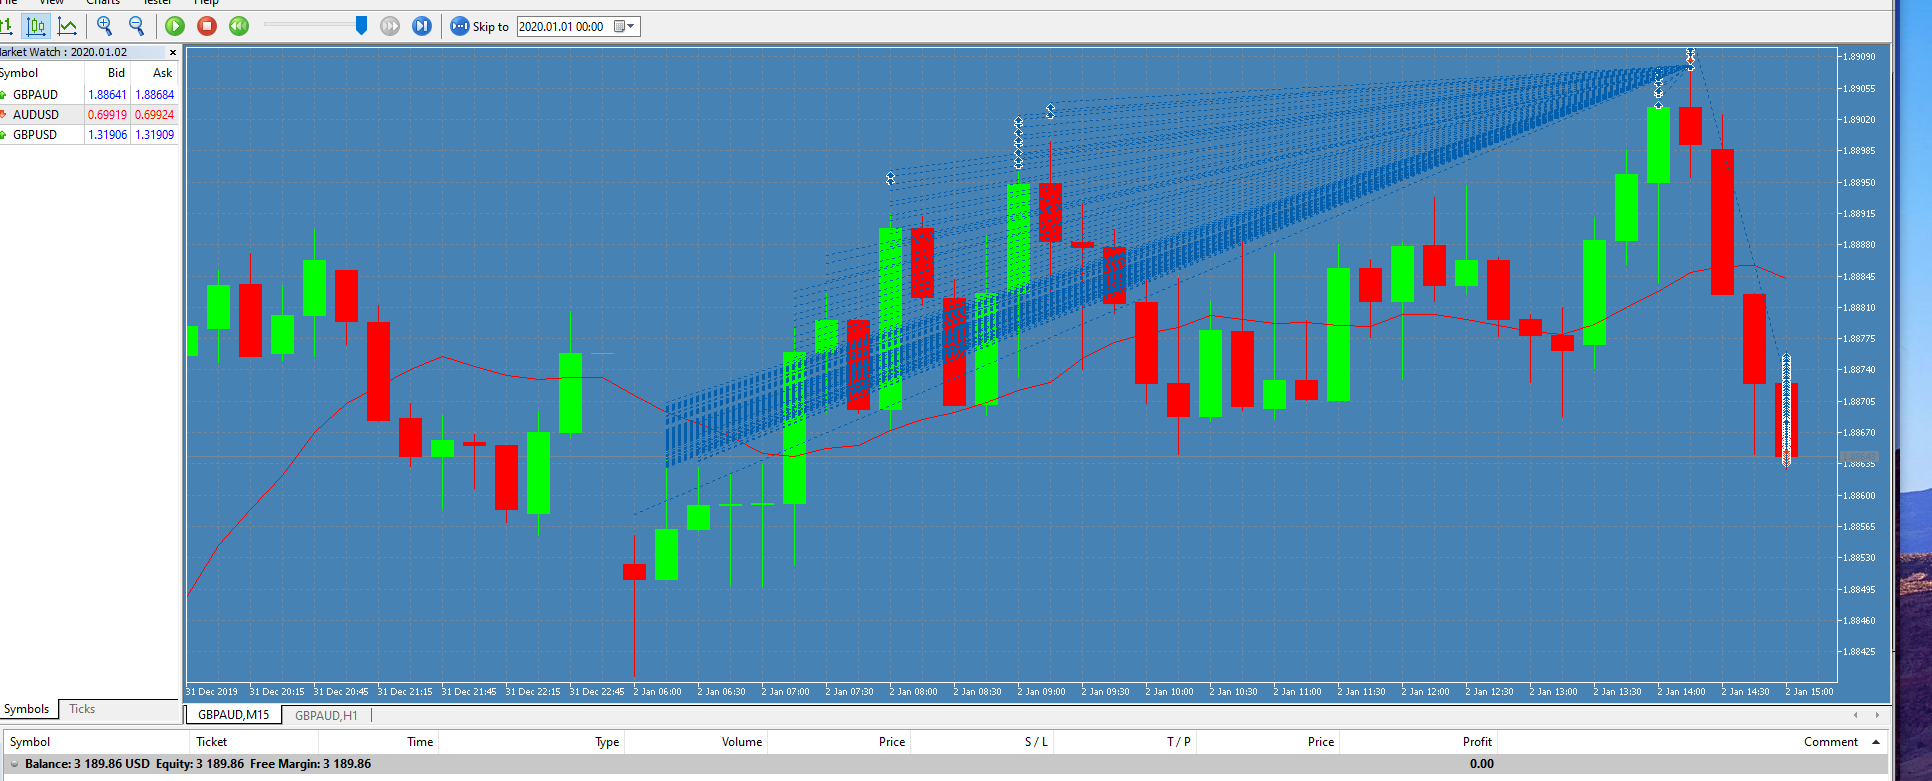Click the grayed fast-forward button
Image resolution: width=1932 pixels, height=781 pixels.
coord(390,26)
